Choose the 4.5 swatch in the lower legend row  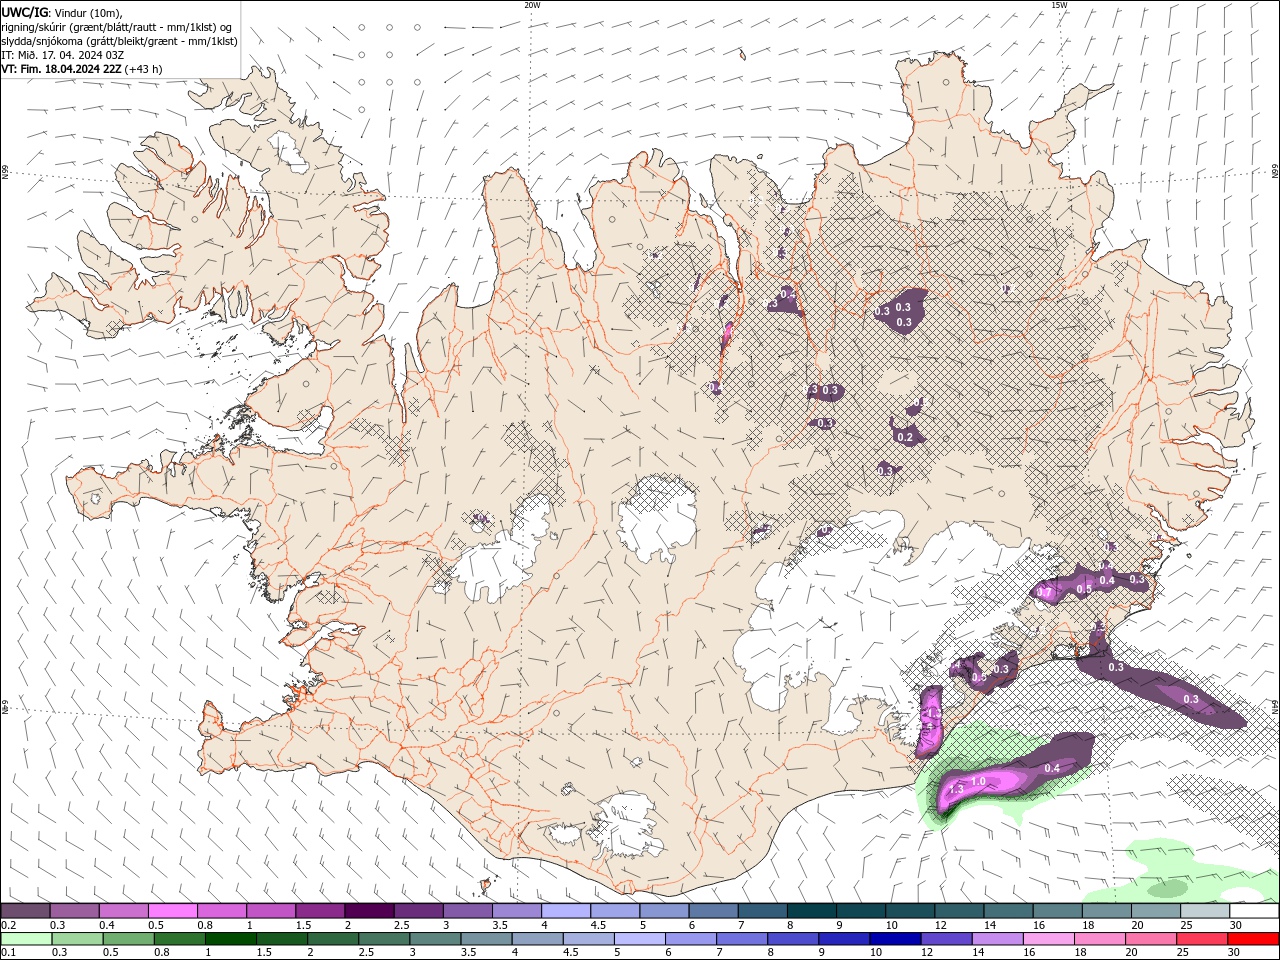(588, 939)
